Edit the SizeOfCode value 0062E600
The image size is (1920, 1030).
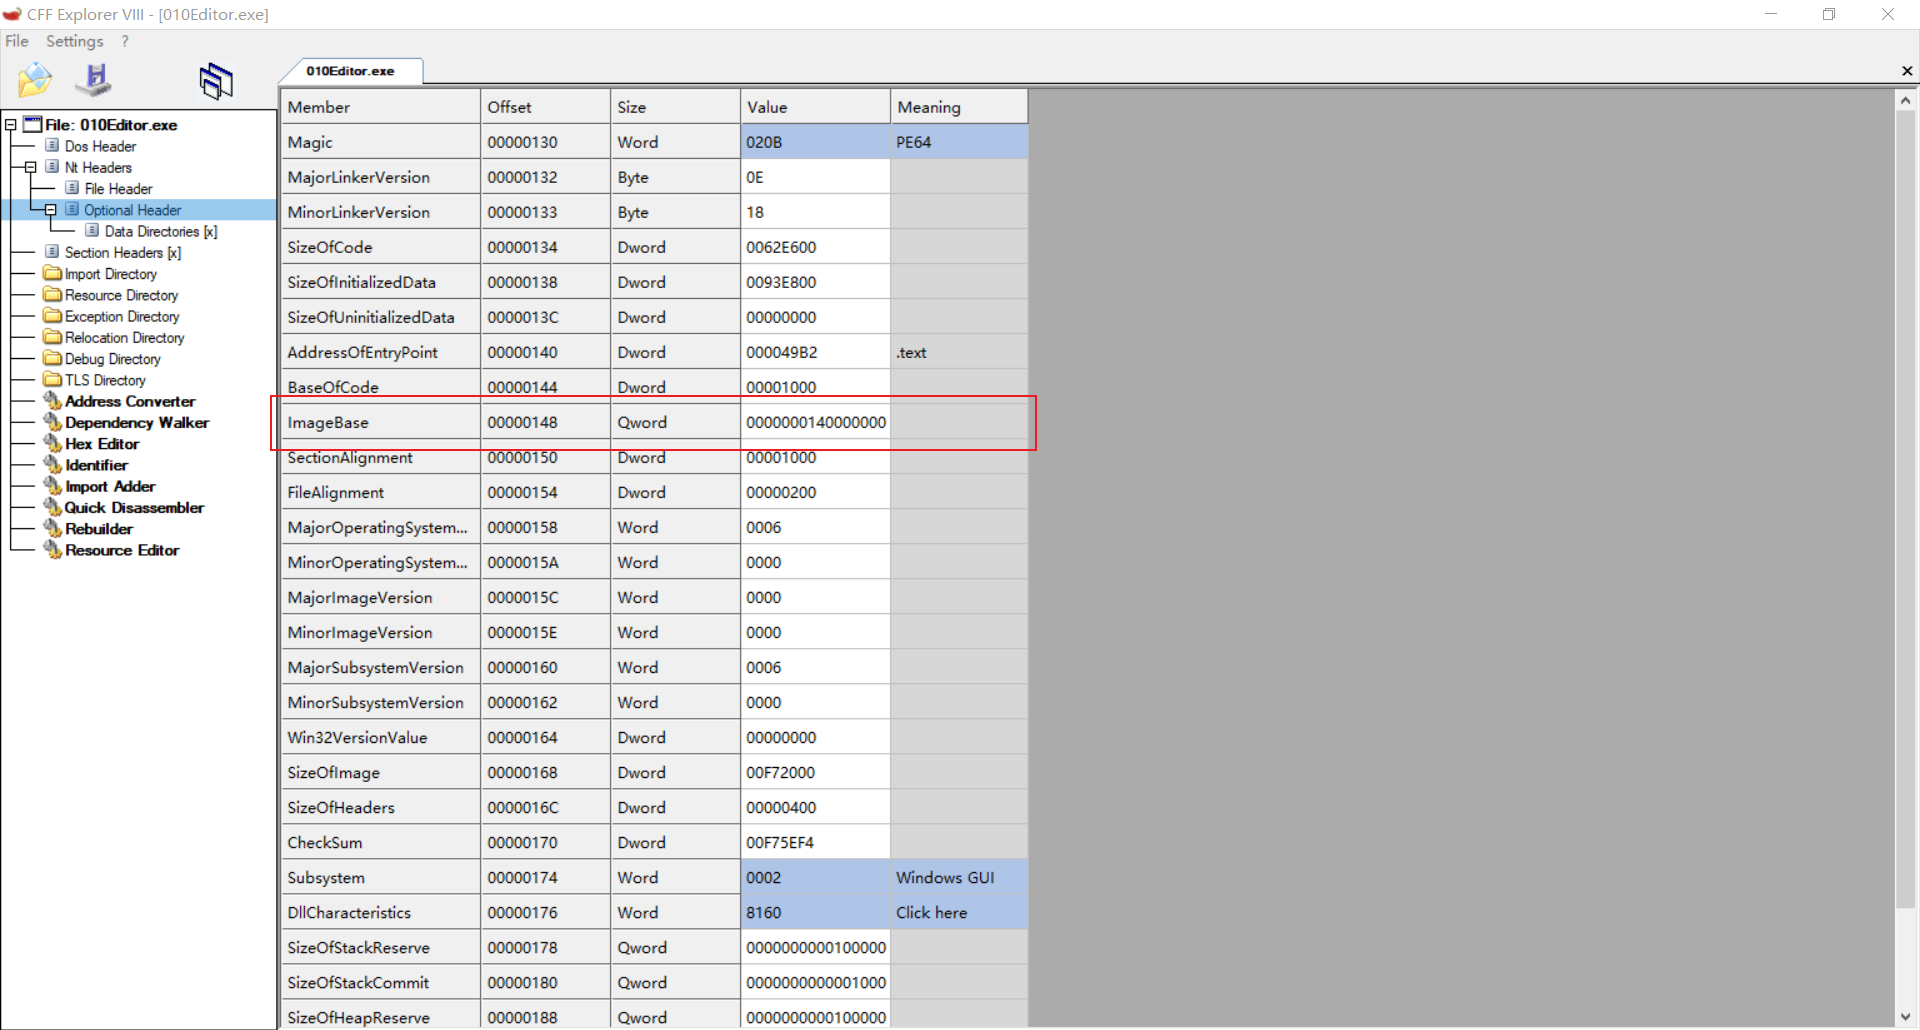pyautogui.click(x=816, y=247)
